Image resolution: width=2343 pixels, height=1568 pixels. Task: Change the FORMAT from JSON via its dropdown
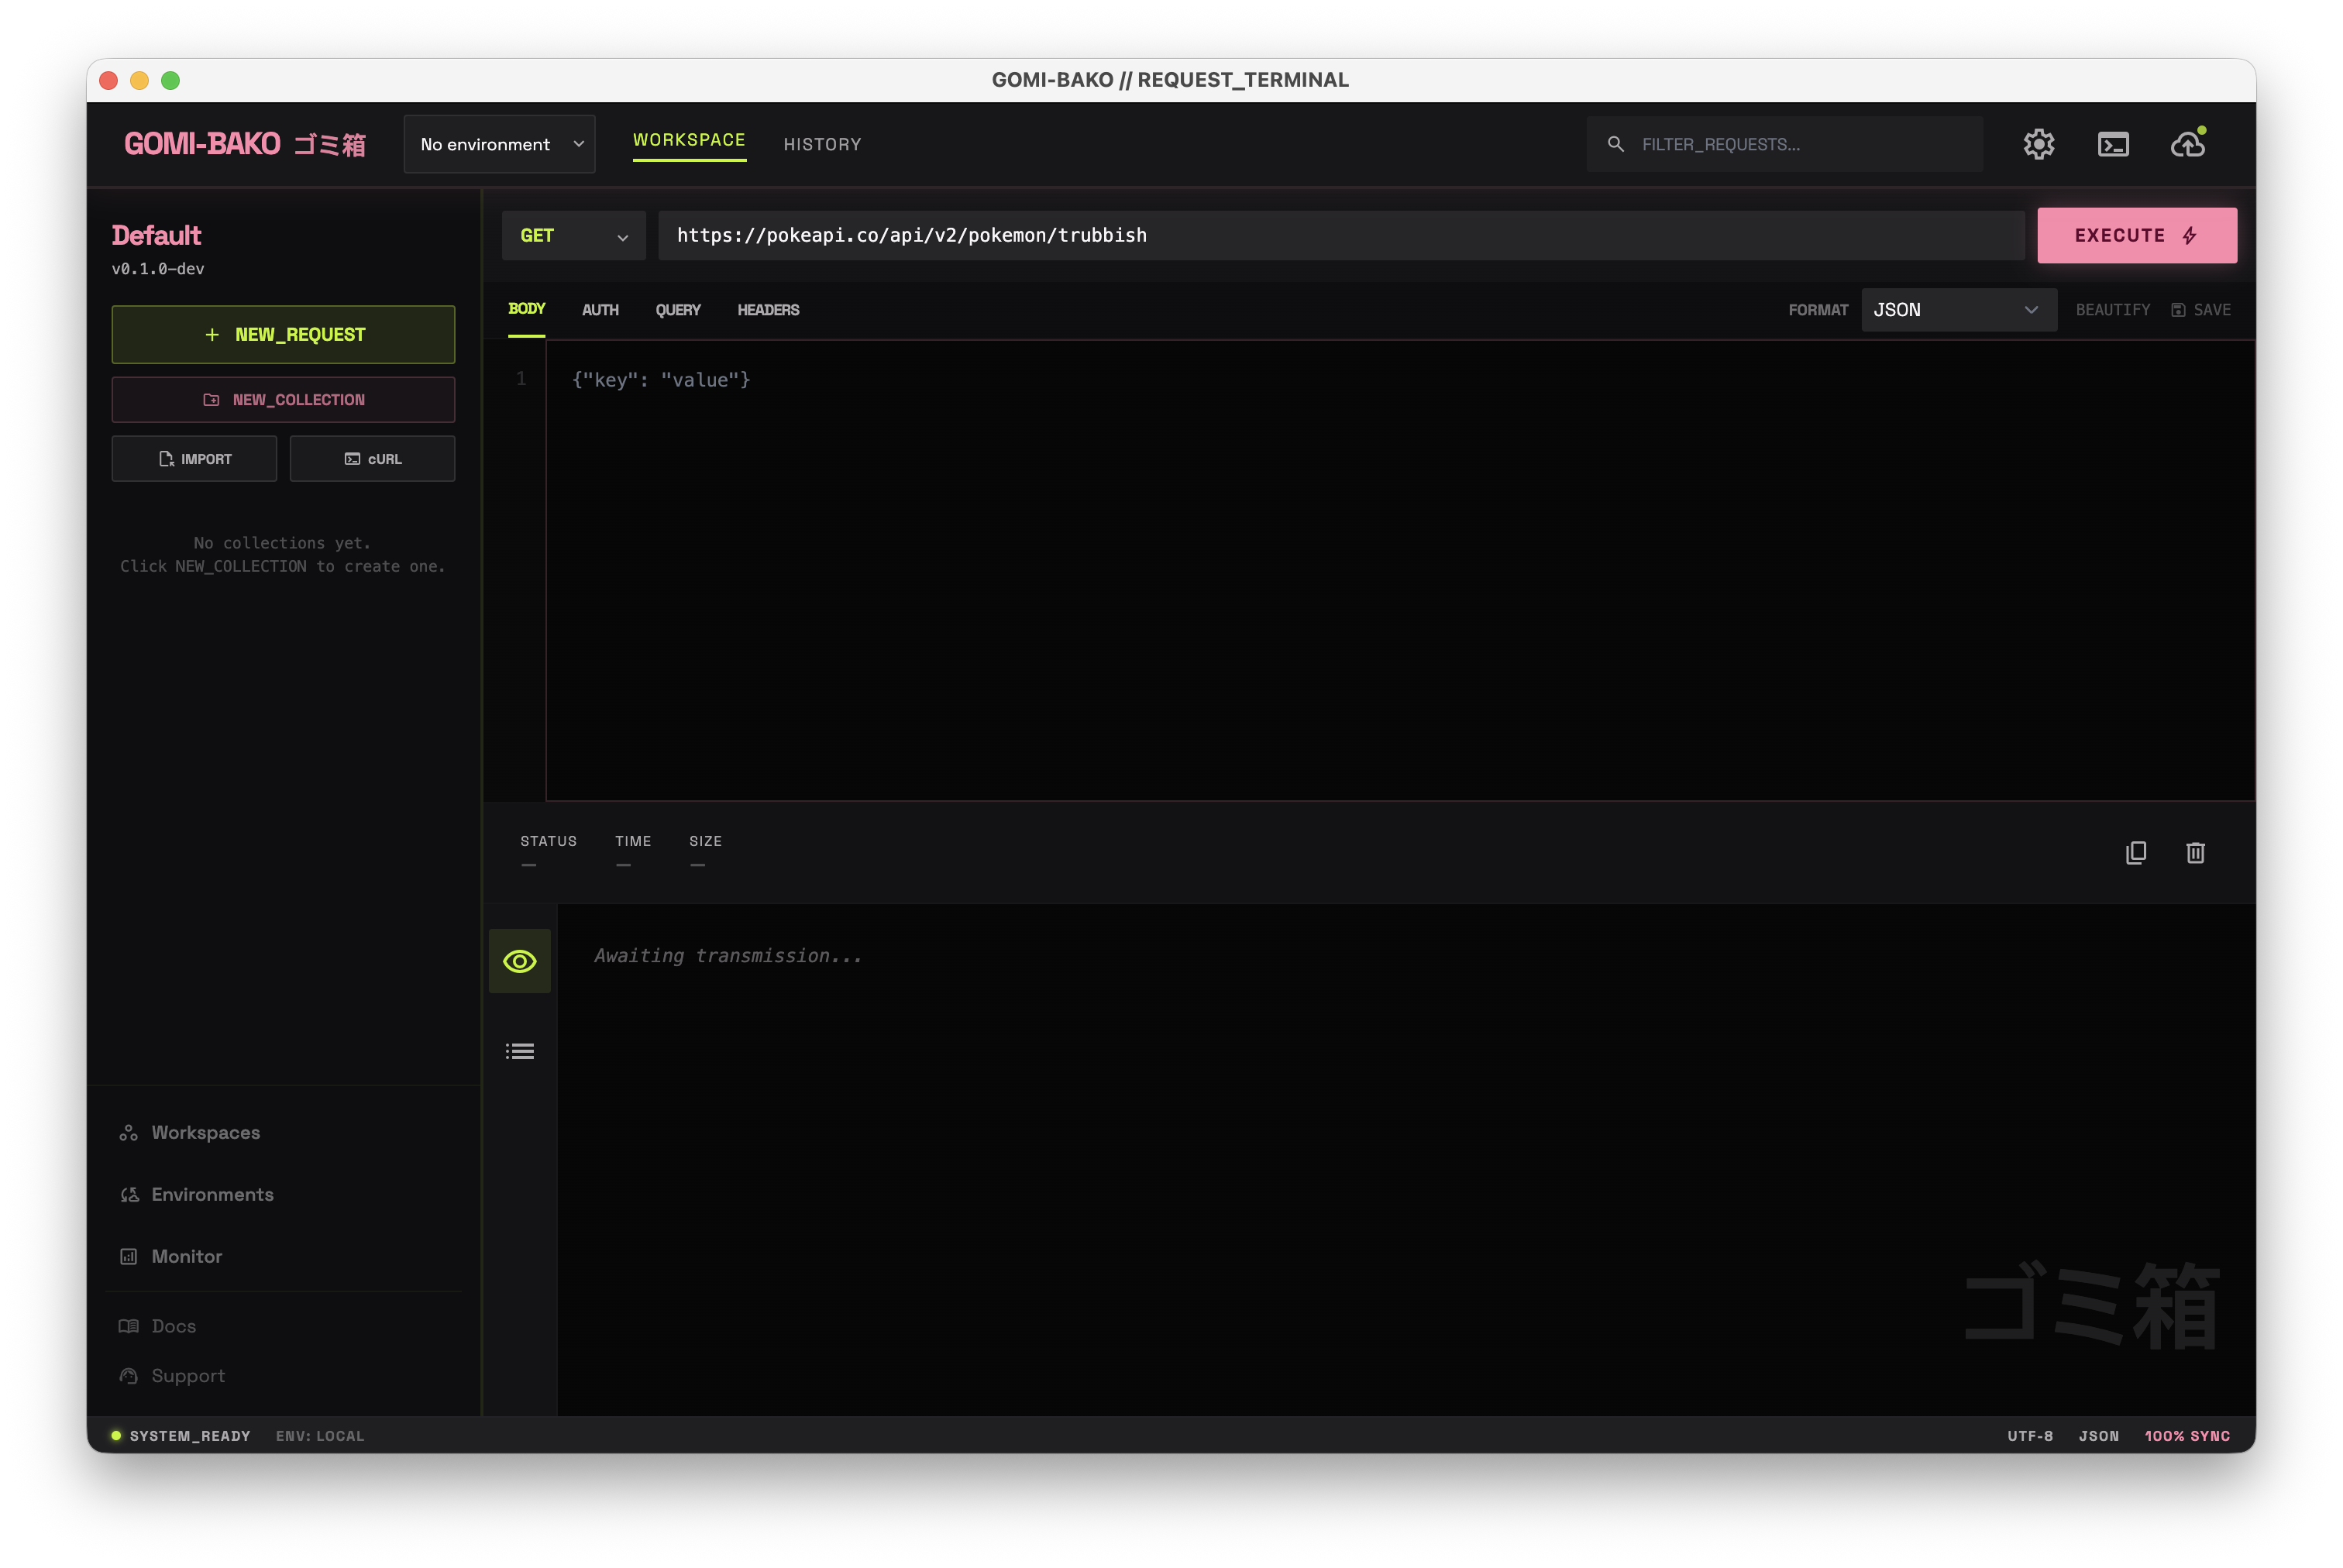click(1958, 310)
